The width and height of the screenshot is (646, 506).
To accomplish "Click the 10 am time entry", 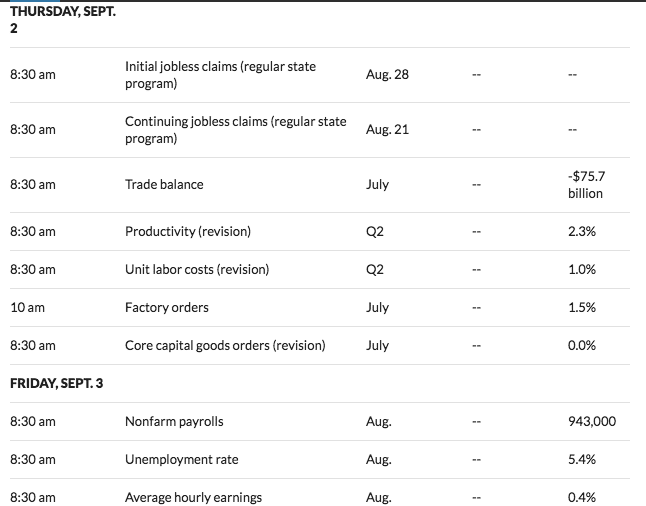I will [26, 307].
